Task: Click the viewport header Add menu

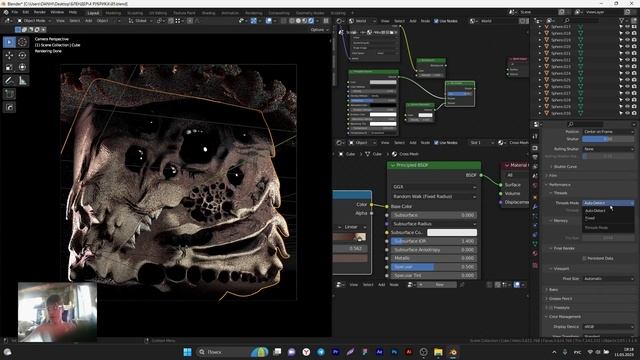Action: pos(88,20)
